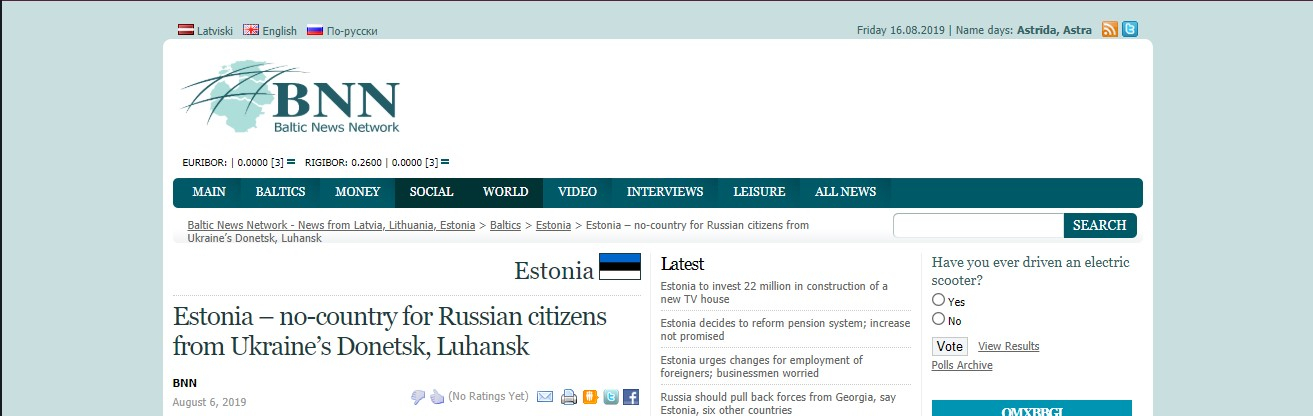The image size is (1313, 416).
Task: Open the INTERVIEWS menu item
Action: point(665,192)
